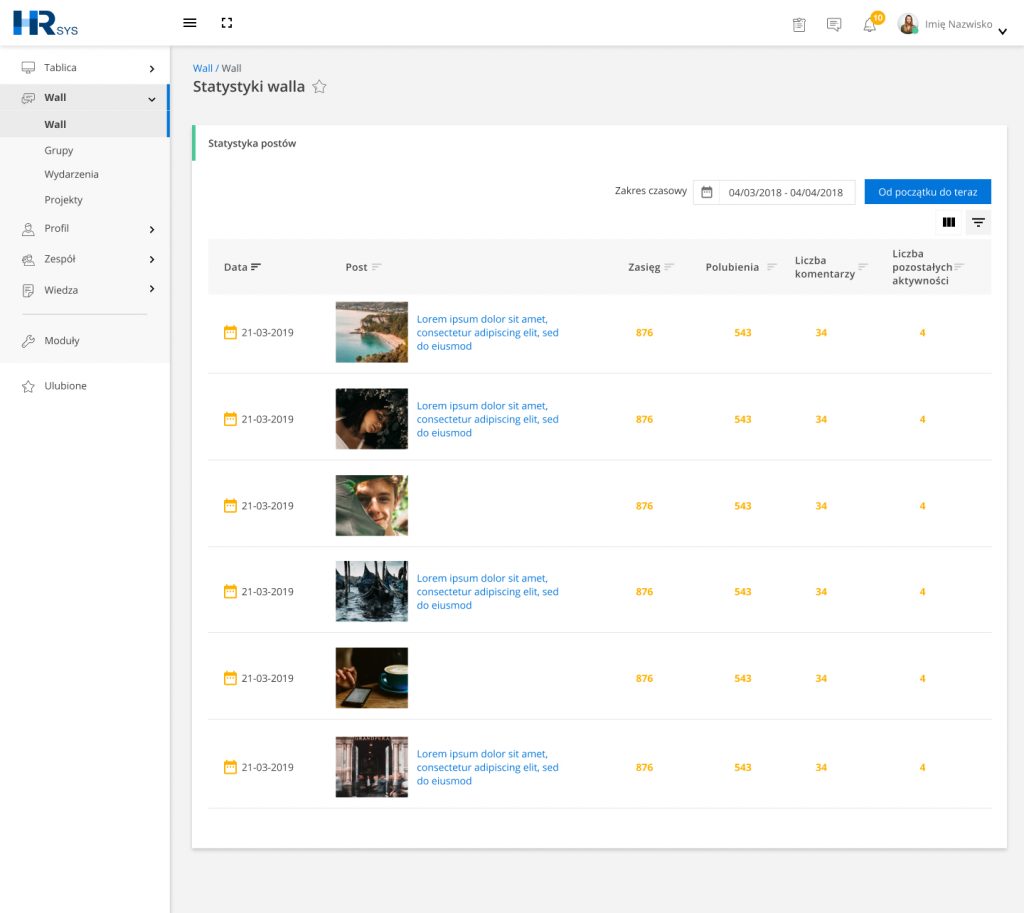Switch to fullscreen mode icon

(x=227, y=23)
